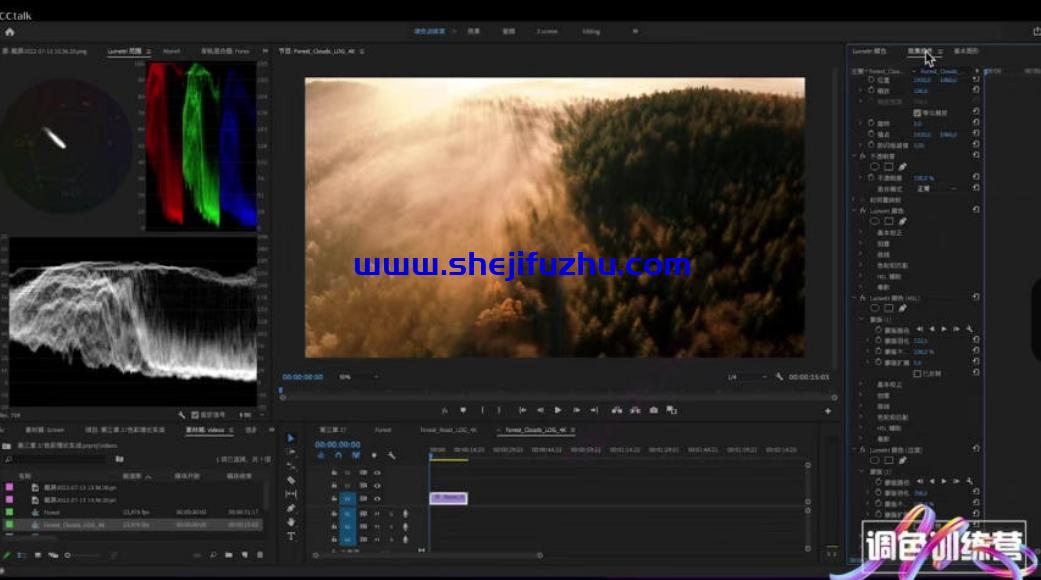This screenshot has height=580, width=1041.
Task: Open the Lumetri Color panel tab
Action: pyautogui.click(x=869, y=51)
